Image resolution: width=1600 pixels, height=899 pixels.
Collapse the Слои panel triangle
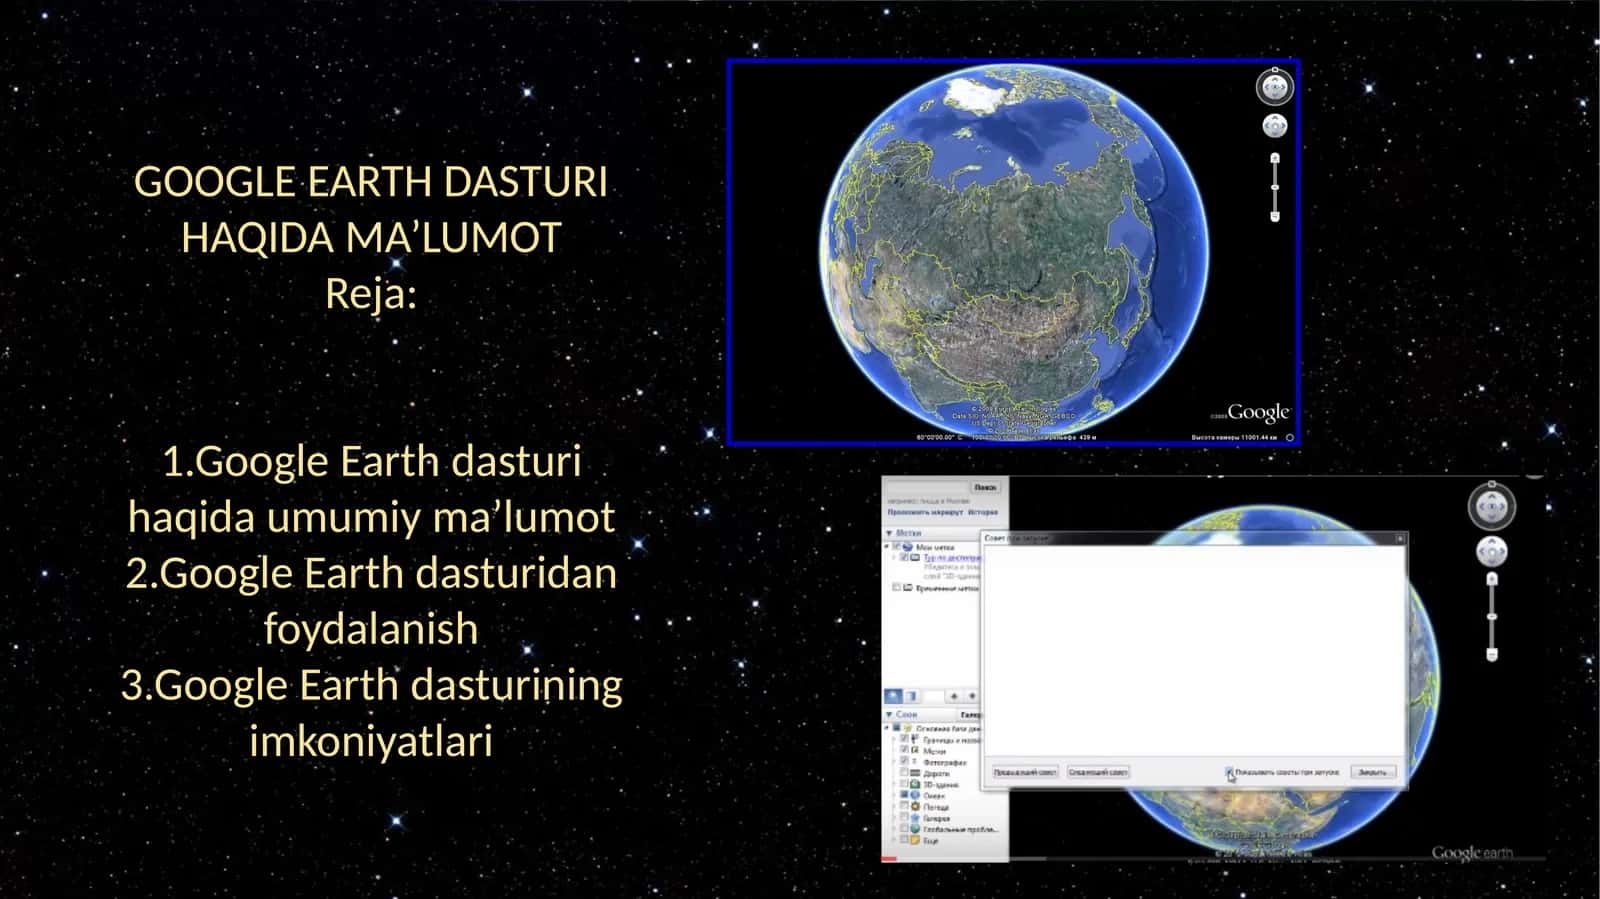889,714
